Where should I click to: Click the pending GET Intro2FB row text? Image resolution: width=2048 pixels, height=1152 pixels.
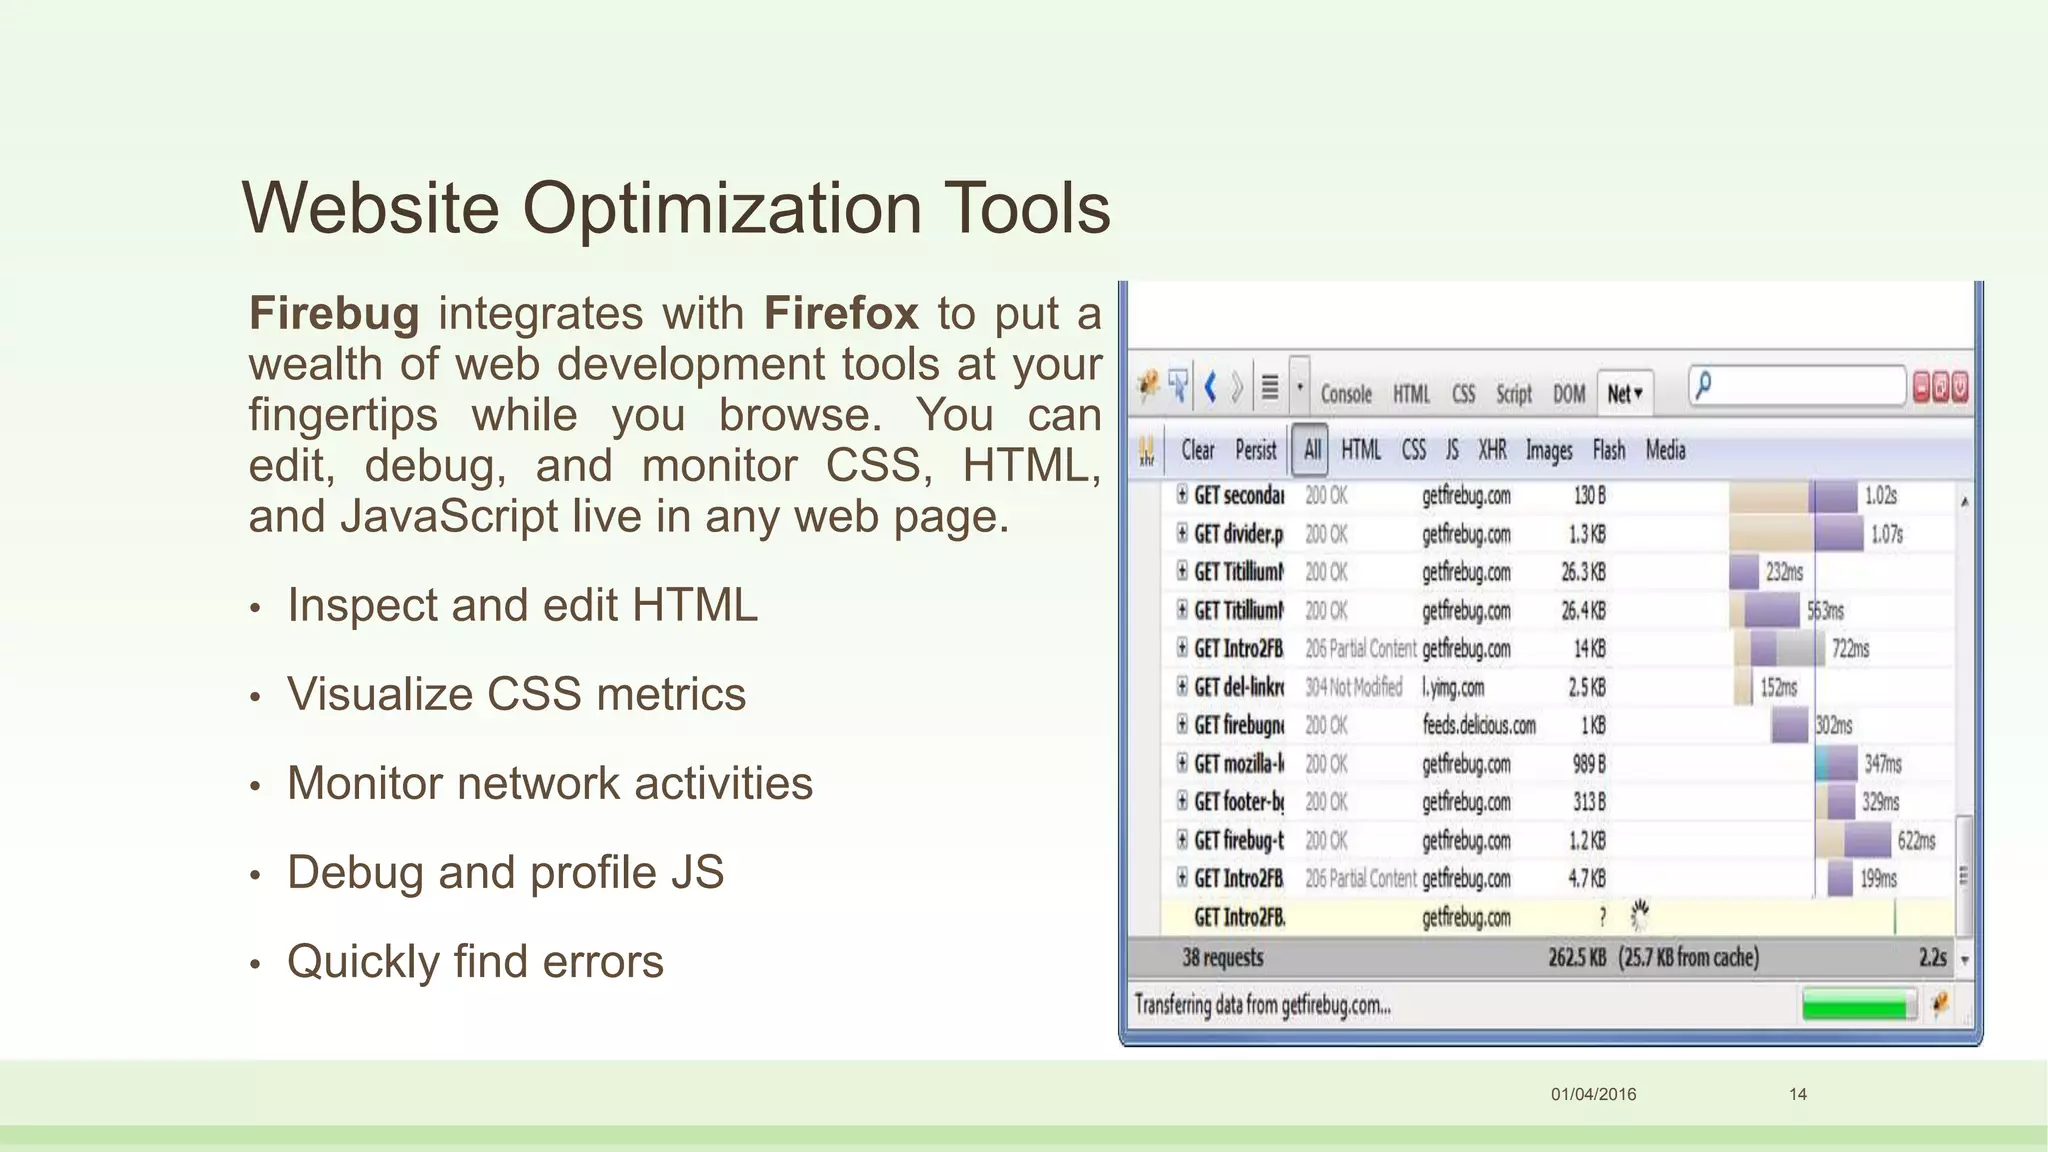pyautogui.click(x=1240, y=917)
